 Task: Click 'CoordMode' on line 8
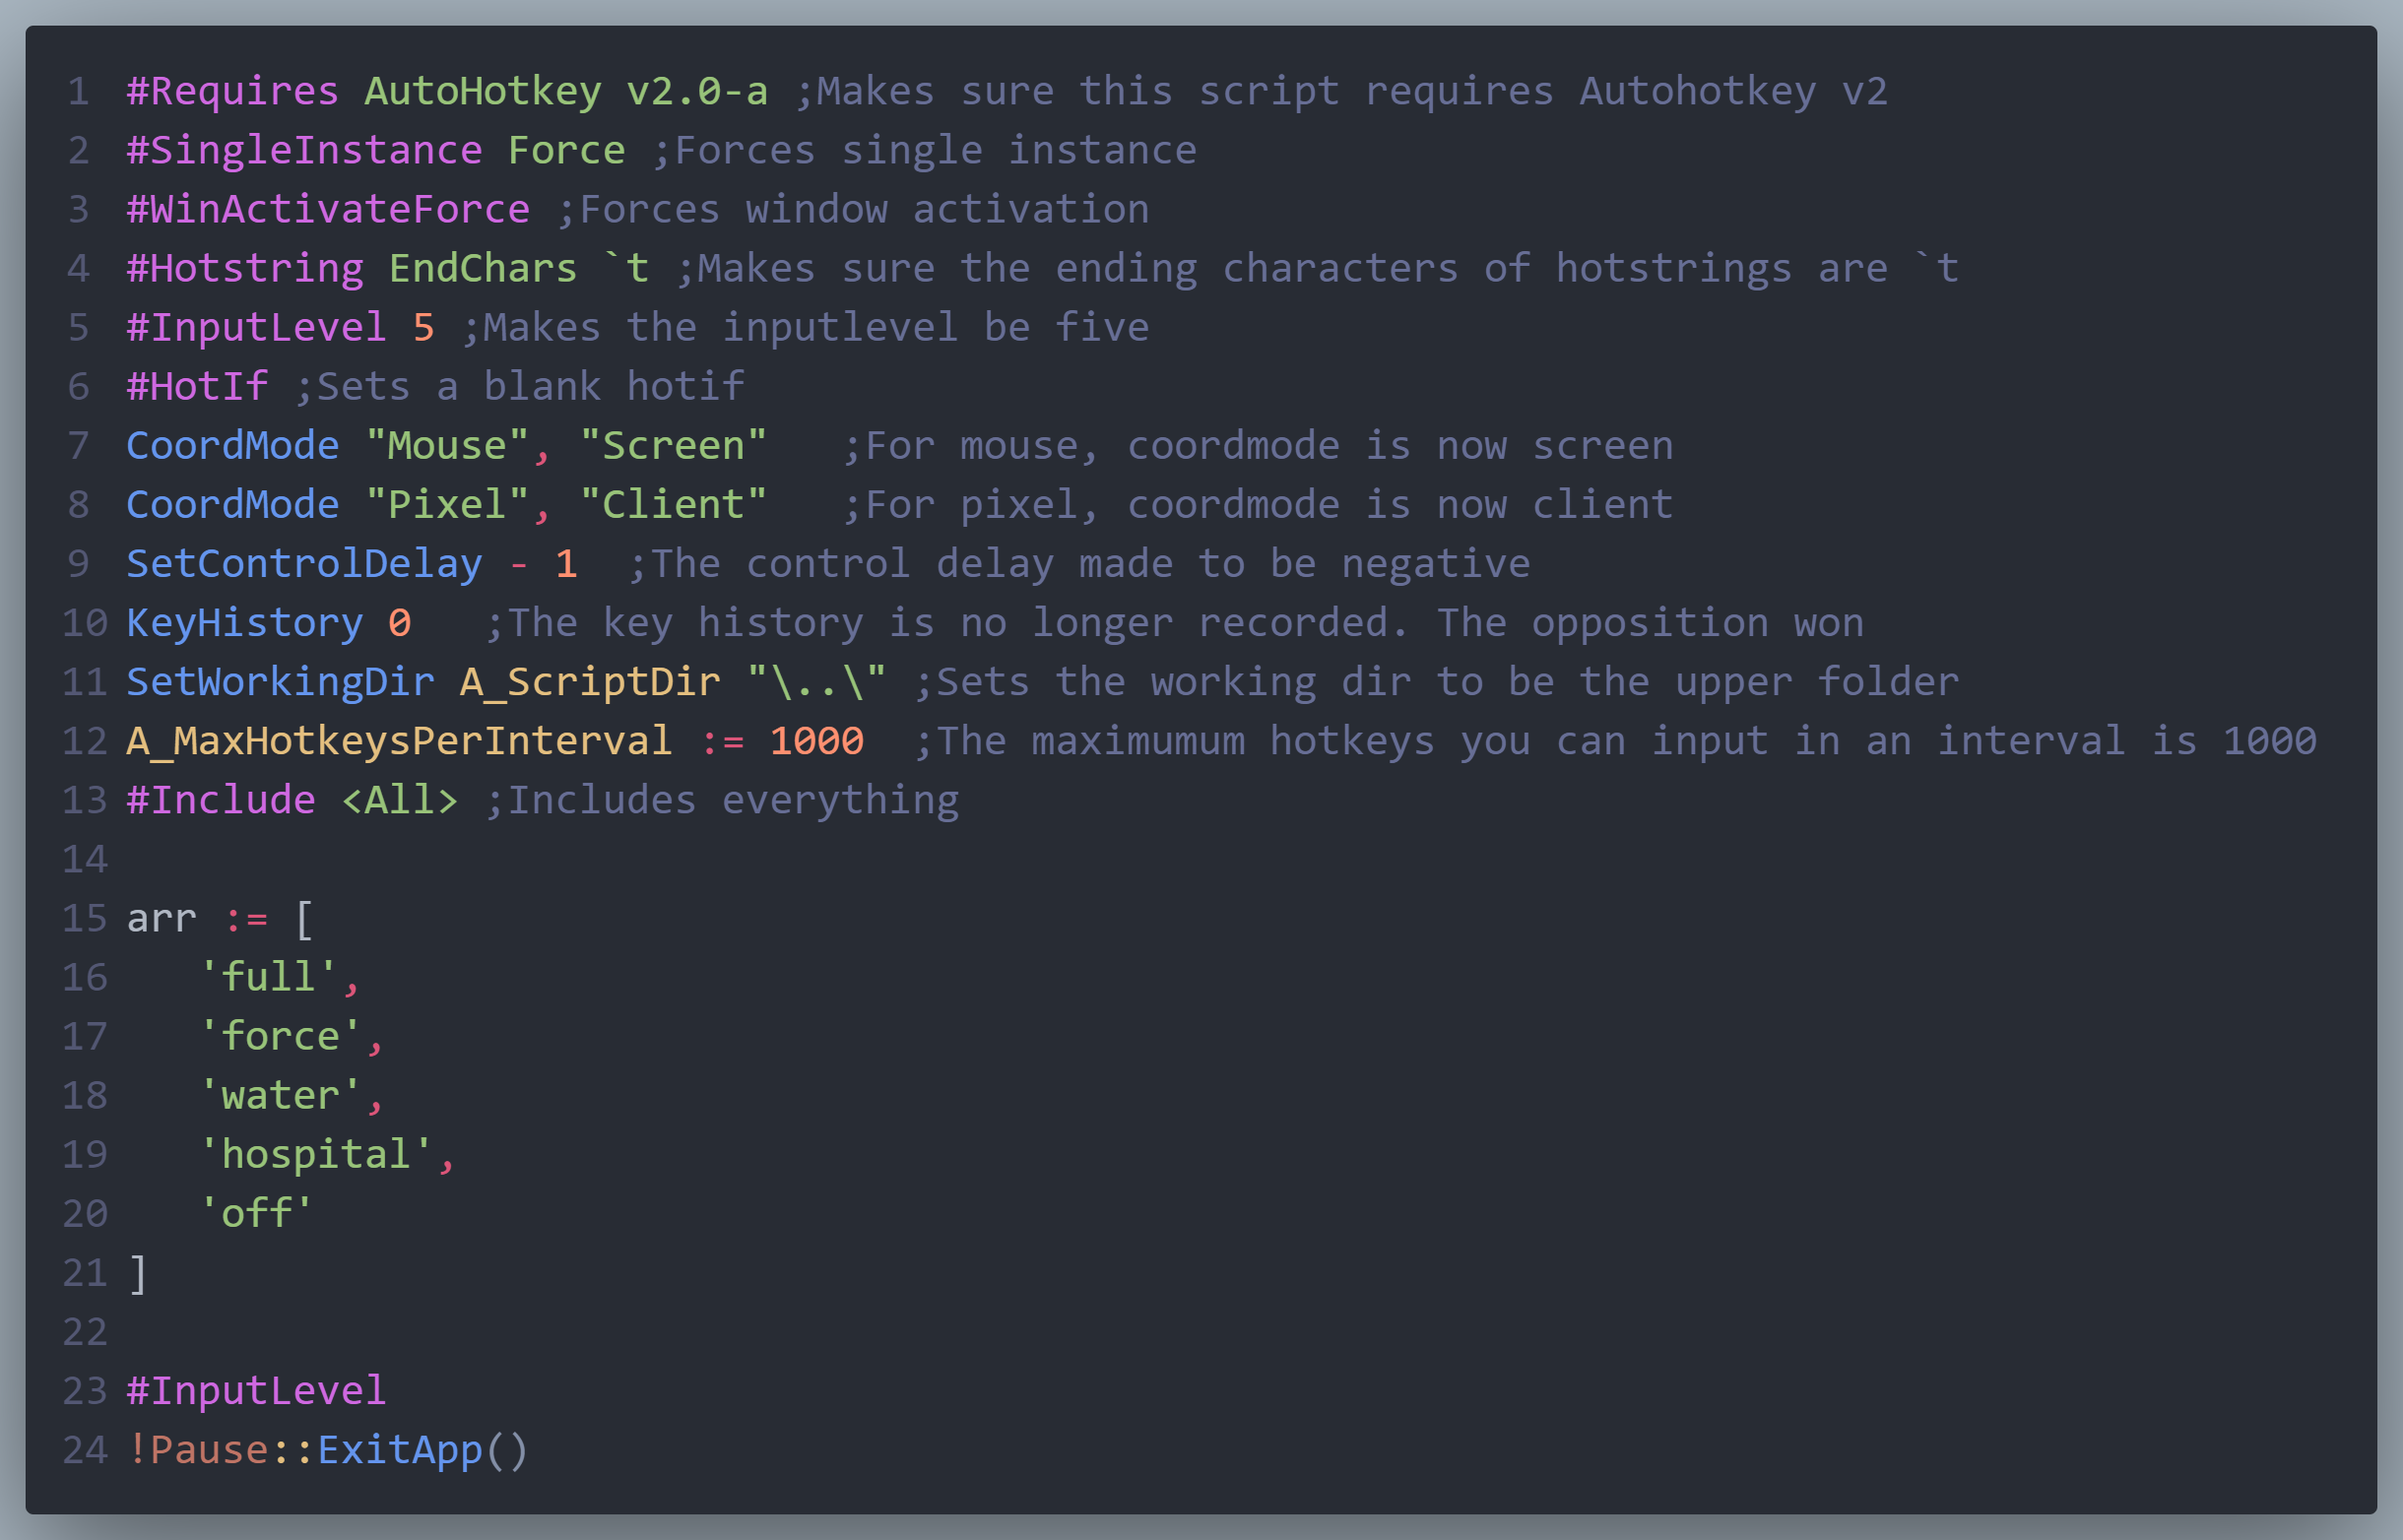pyautogui.click(x=233, y=505)
